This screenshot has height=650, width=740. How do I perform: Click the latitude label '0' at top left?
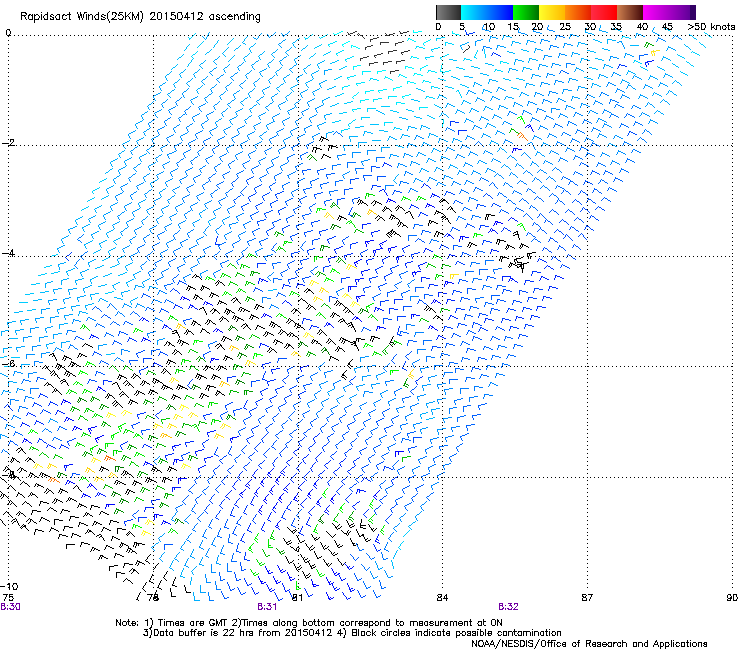pyautogui.click(x=8, y=33)
